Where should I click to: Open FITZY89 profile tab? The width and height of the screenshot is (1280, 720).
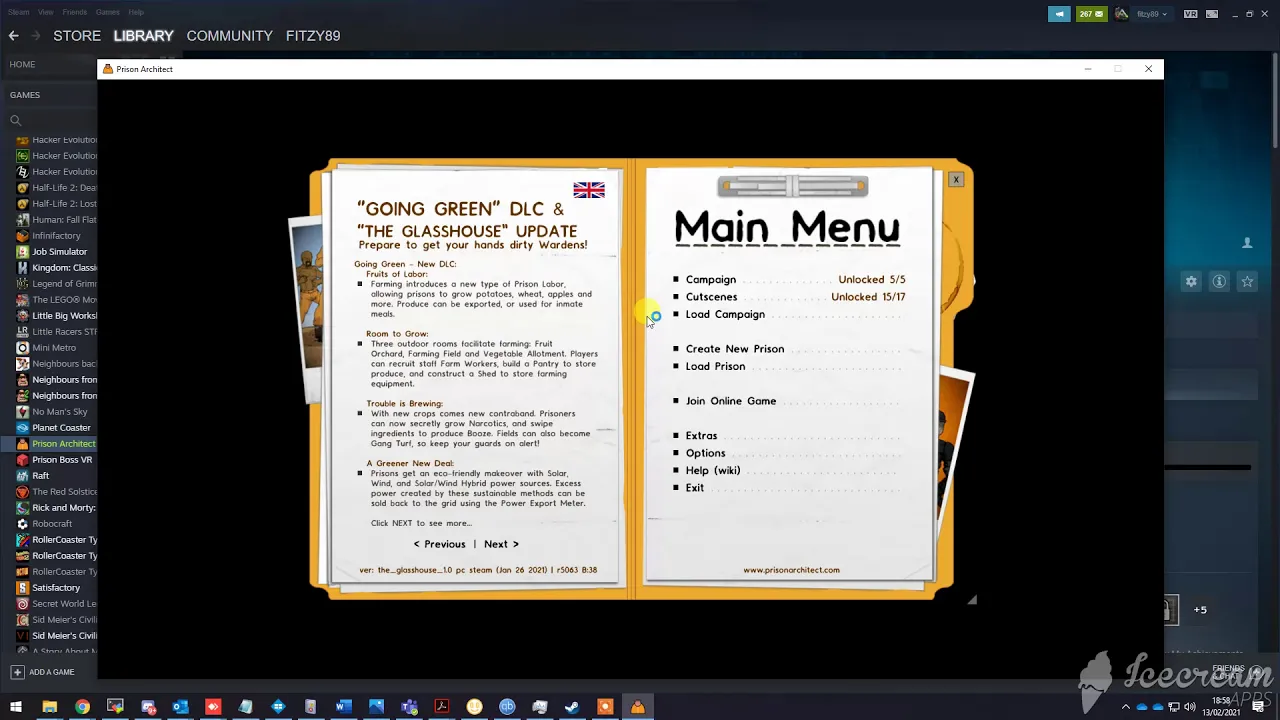pyautogui.click(x=313, y=35)
